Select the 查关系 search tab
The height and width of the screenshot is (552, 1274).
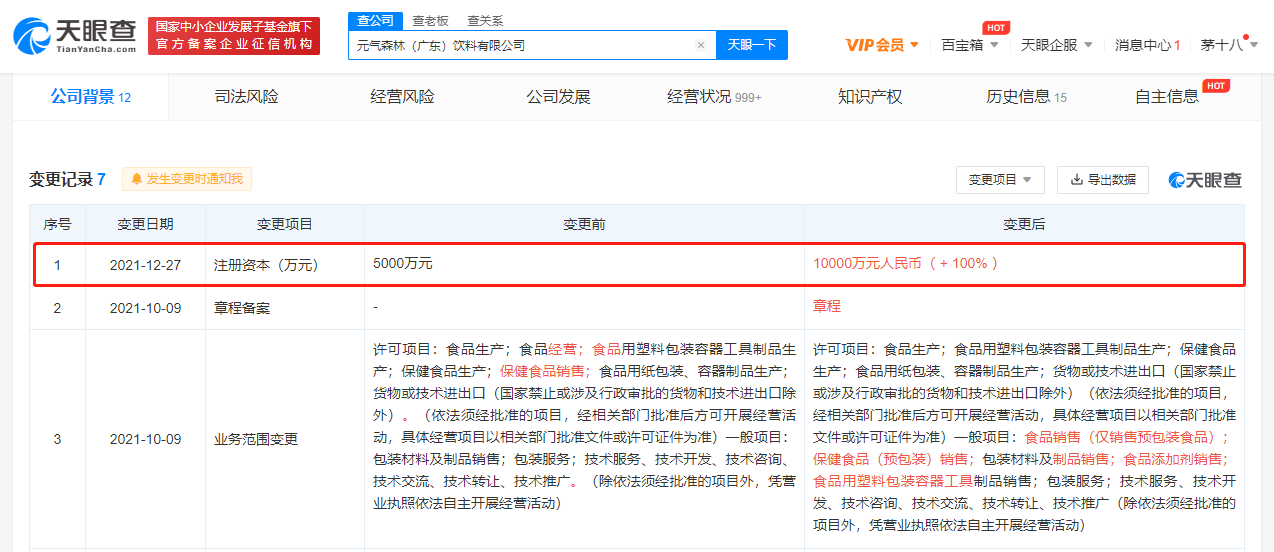pos(485,20)
